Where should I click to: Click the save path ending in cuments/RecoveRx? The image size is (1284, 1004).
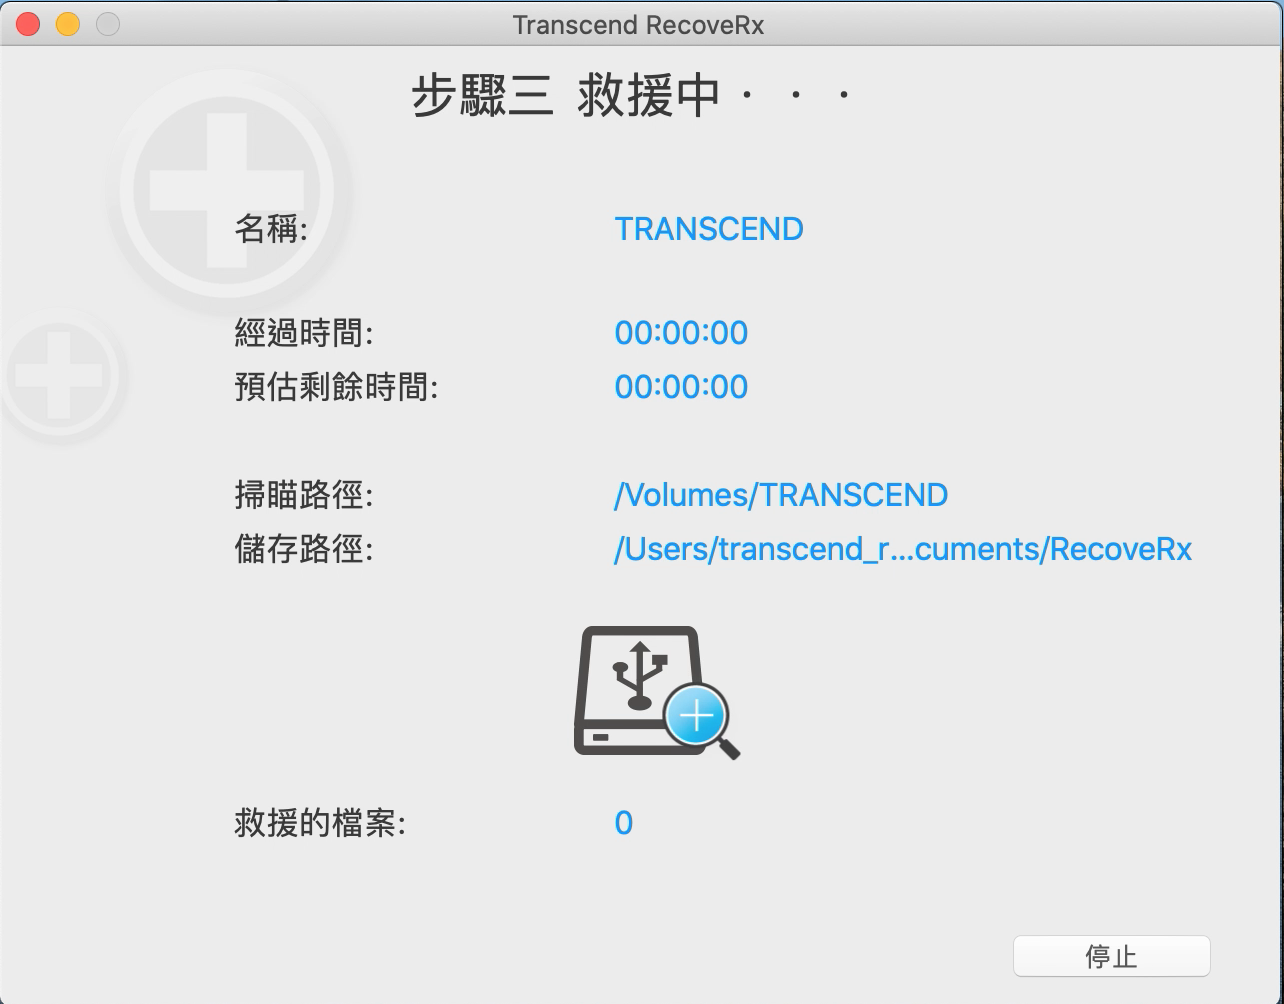click(x=903, y=549)
